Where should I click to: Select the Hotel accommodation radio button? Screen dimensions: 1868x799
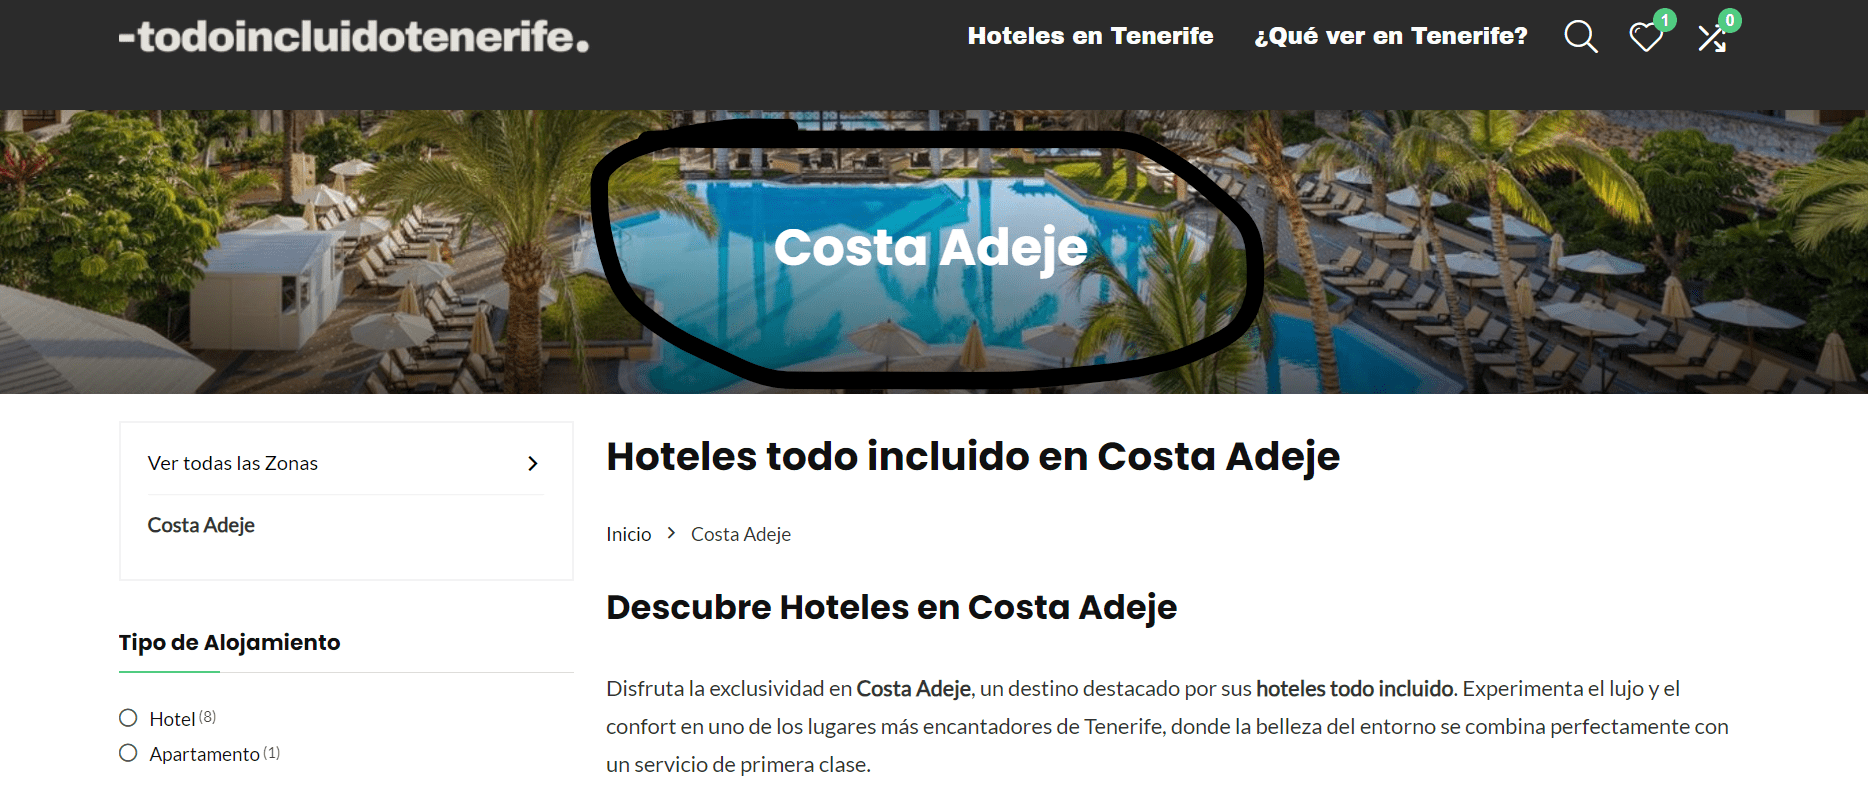point(128,718)
